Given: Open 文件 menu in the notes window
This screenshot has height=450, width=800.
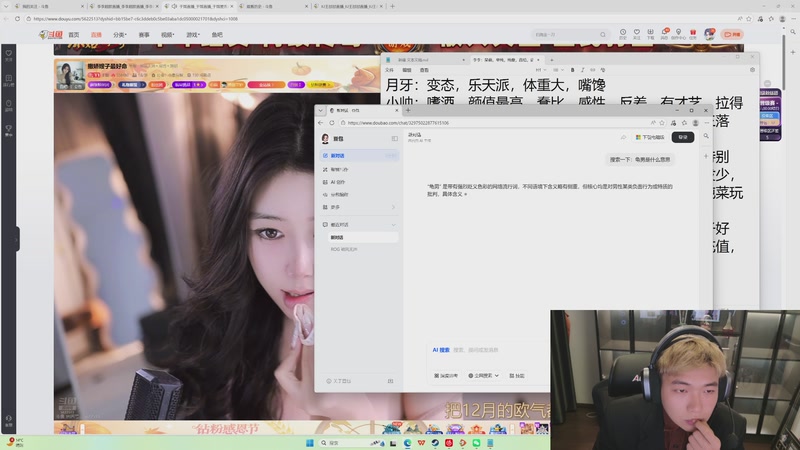Looking at the screenshot, I should click(x=389, y=70).
